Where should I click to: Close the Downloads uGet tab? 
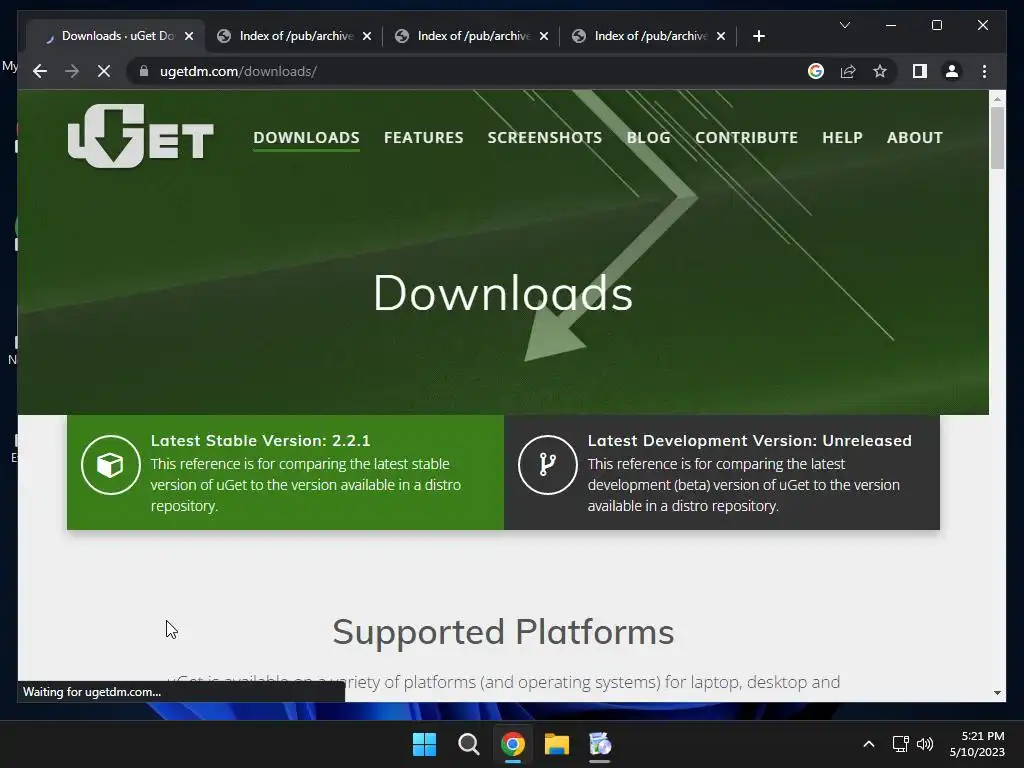pos(189,36)
